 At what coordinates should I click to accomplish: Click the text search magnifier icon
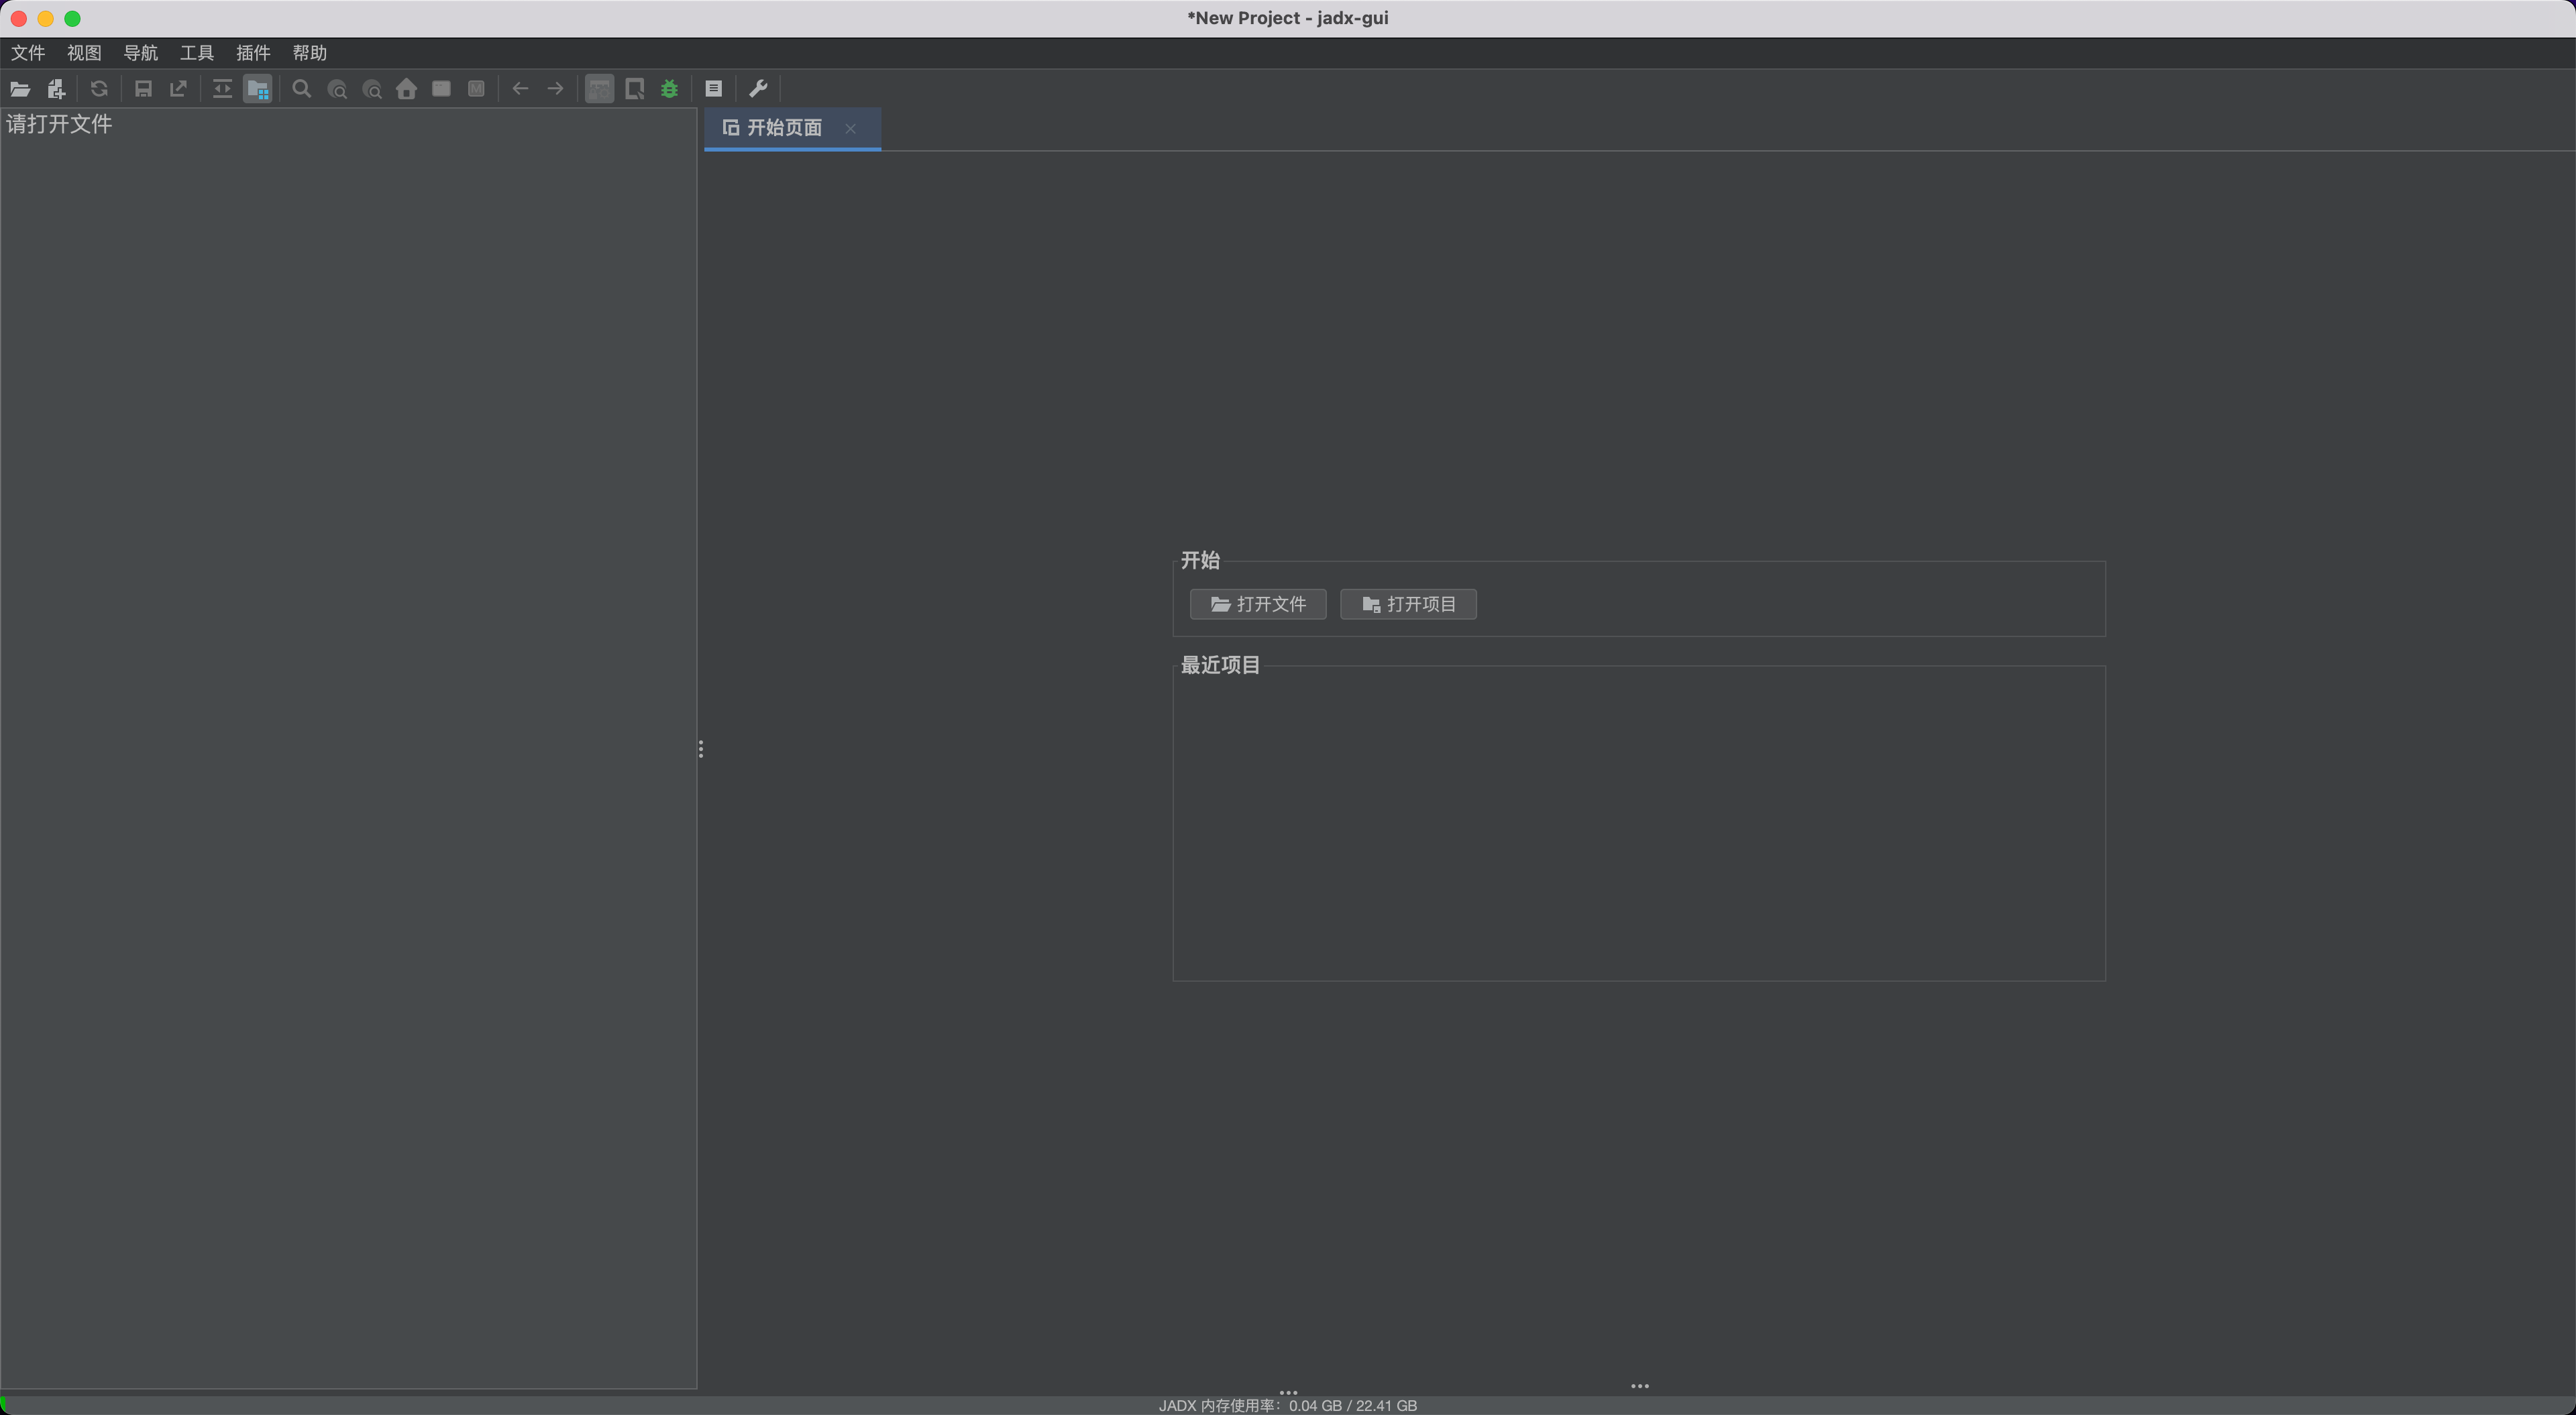click(301, 89)
